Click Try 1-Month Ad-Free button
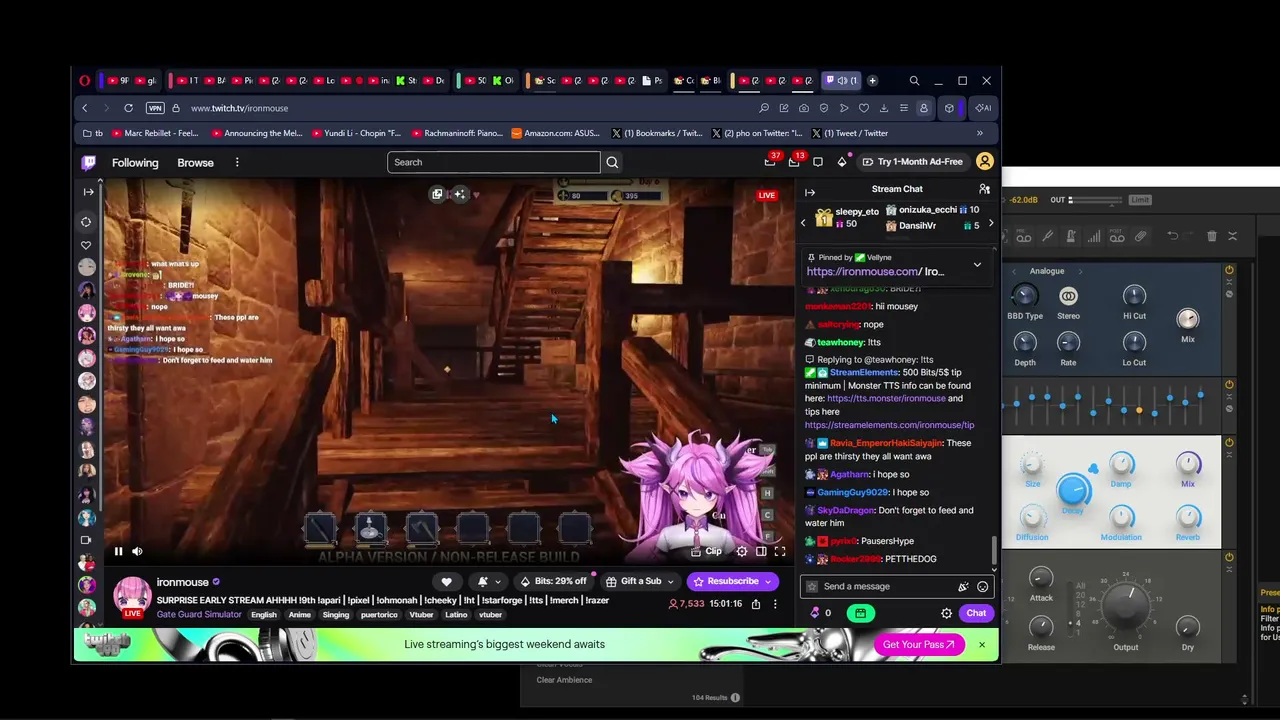The image size is (1280, 720). point(913,162)
